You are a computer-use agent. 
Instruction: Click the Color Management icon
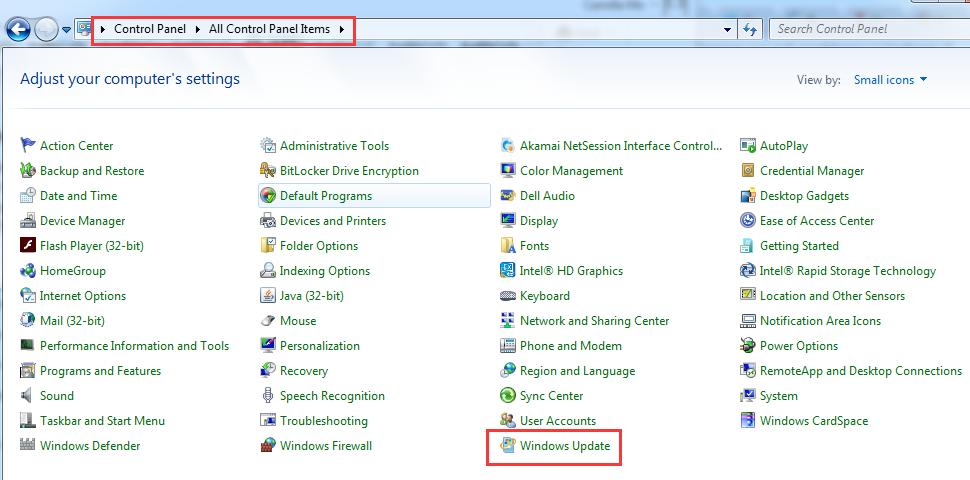click(x=508, y=171)
